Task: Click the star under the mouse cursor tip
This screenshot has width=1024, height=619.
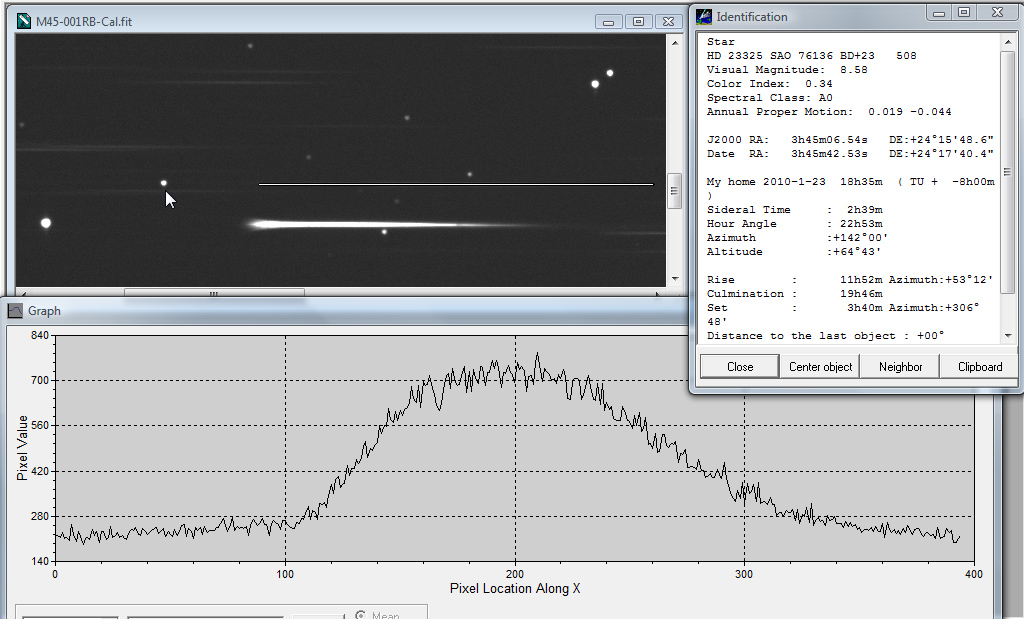Action: (164, 183)
